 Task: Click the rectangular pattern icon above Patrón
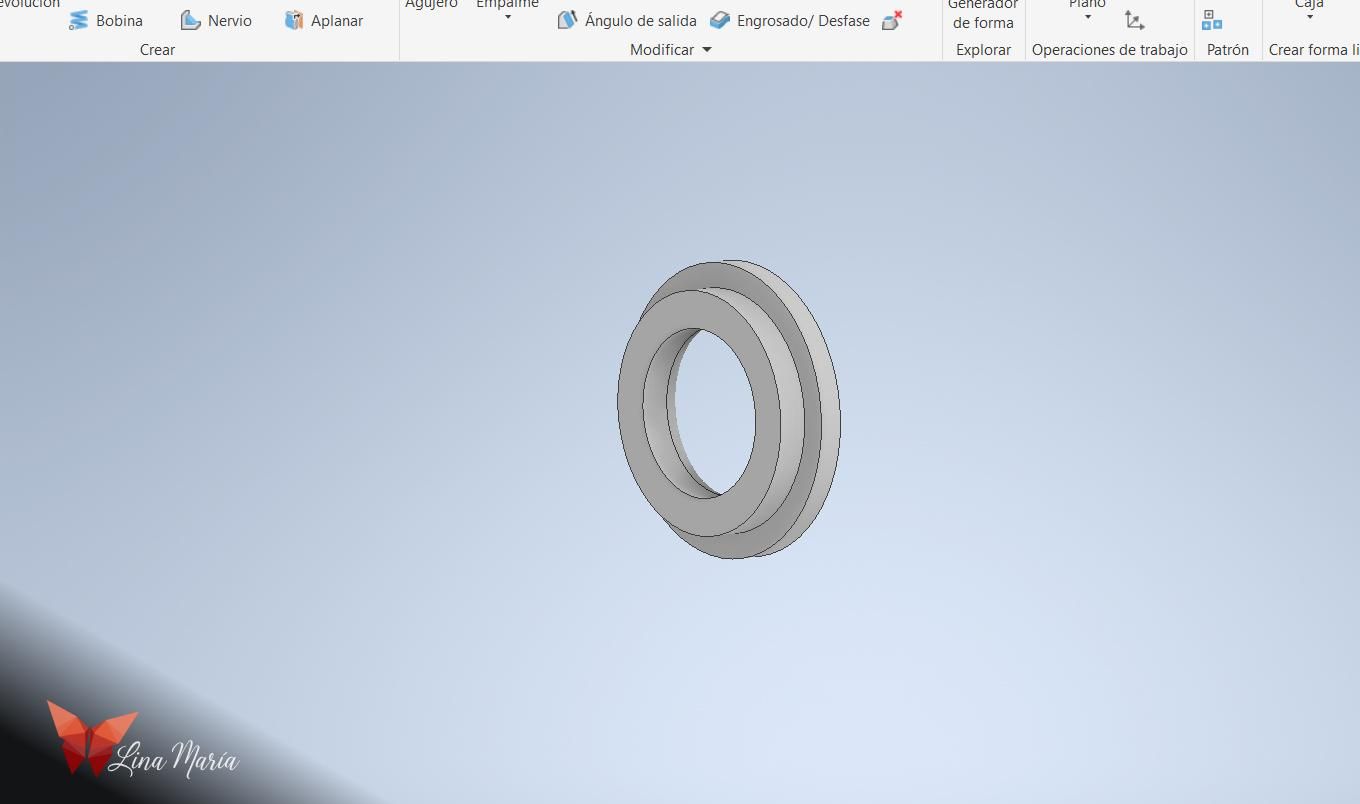coord(1212,20)
